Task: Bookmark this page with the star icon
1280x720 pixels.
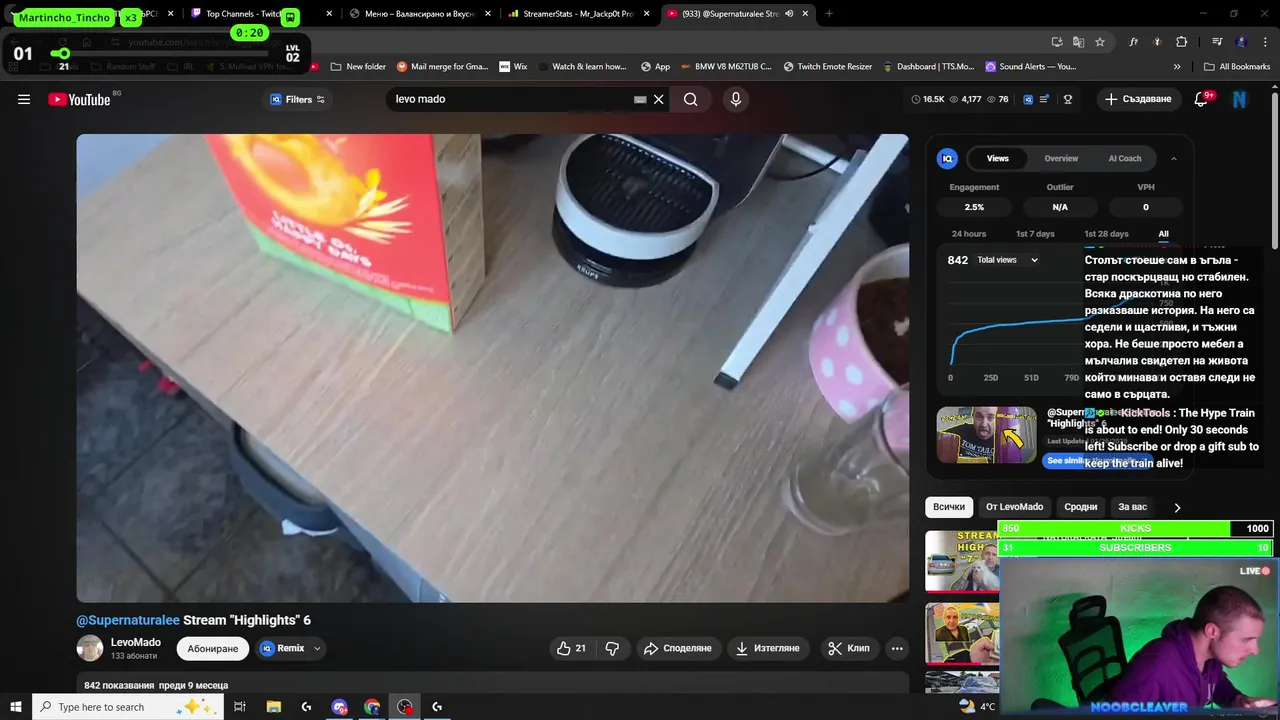Action: coord(1100,42)
